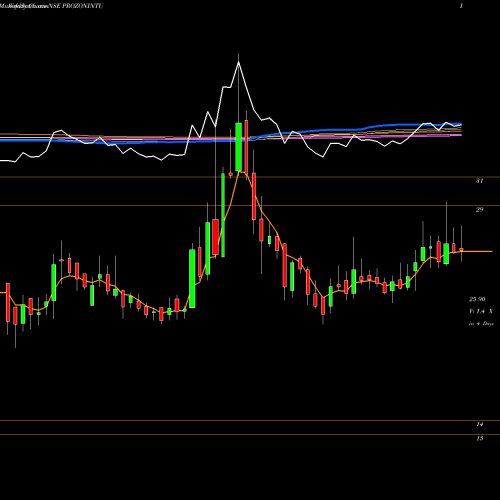Click the tall green candle at the chart peak
Viewport: 500px width, 500px height.
pos(238,147)
